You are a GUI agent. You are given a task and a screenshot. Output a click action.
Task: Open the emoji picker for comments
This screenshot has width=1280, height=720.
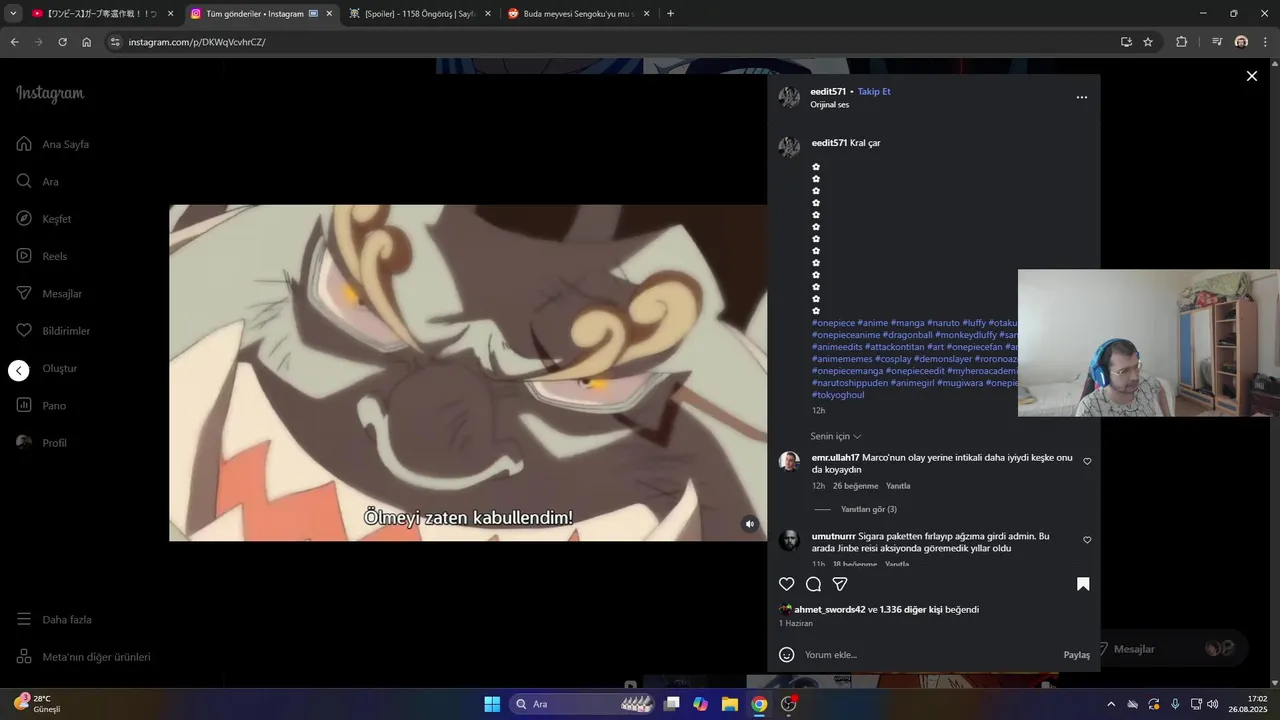(x=787, y=655)
